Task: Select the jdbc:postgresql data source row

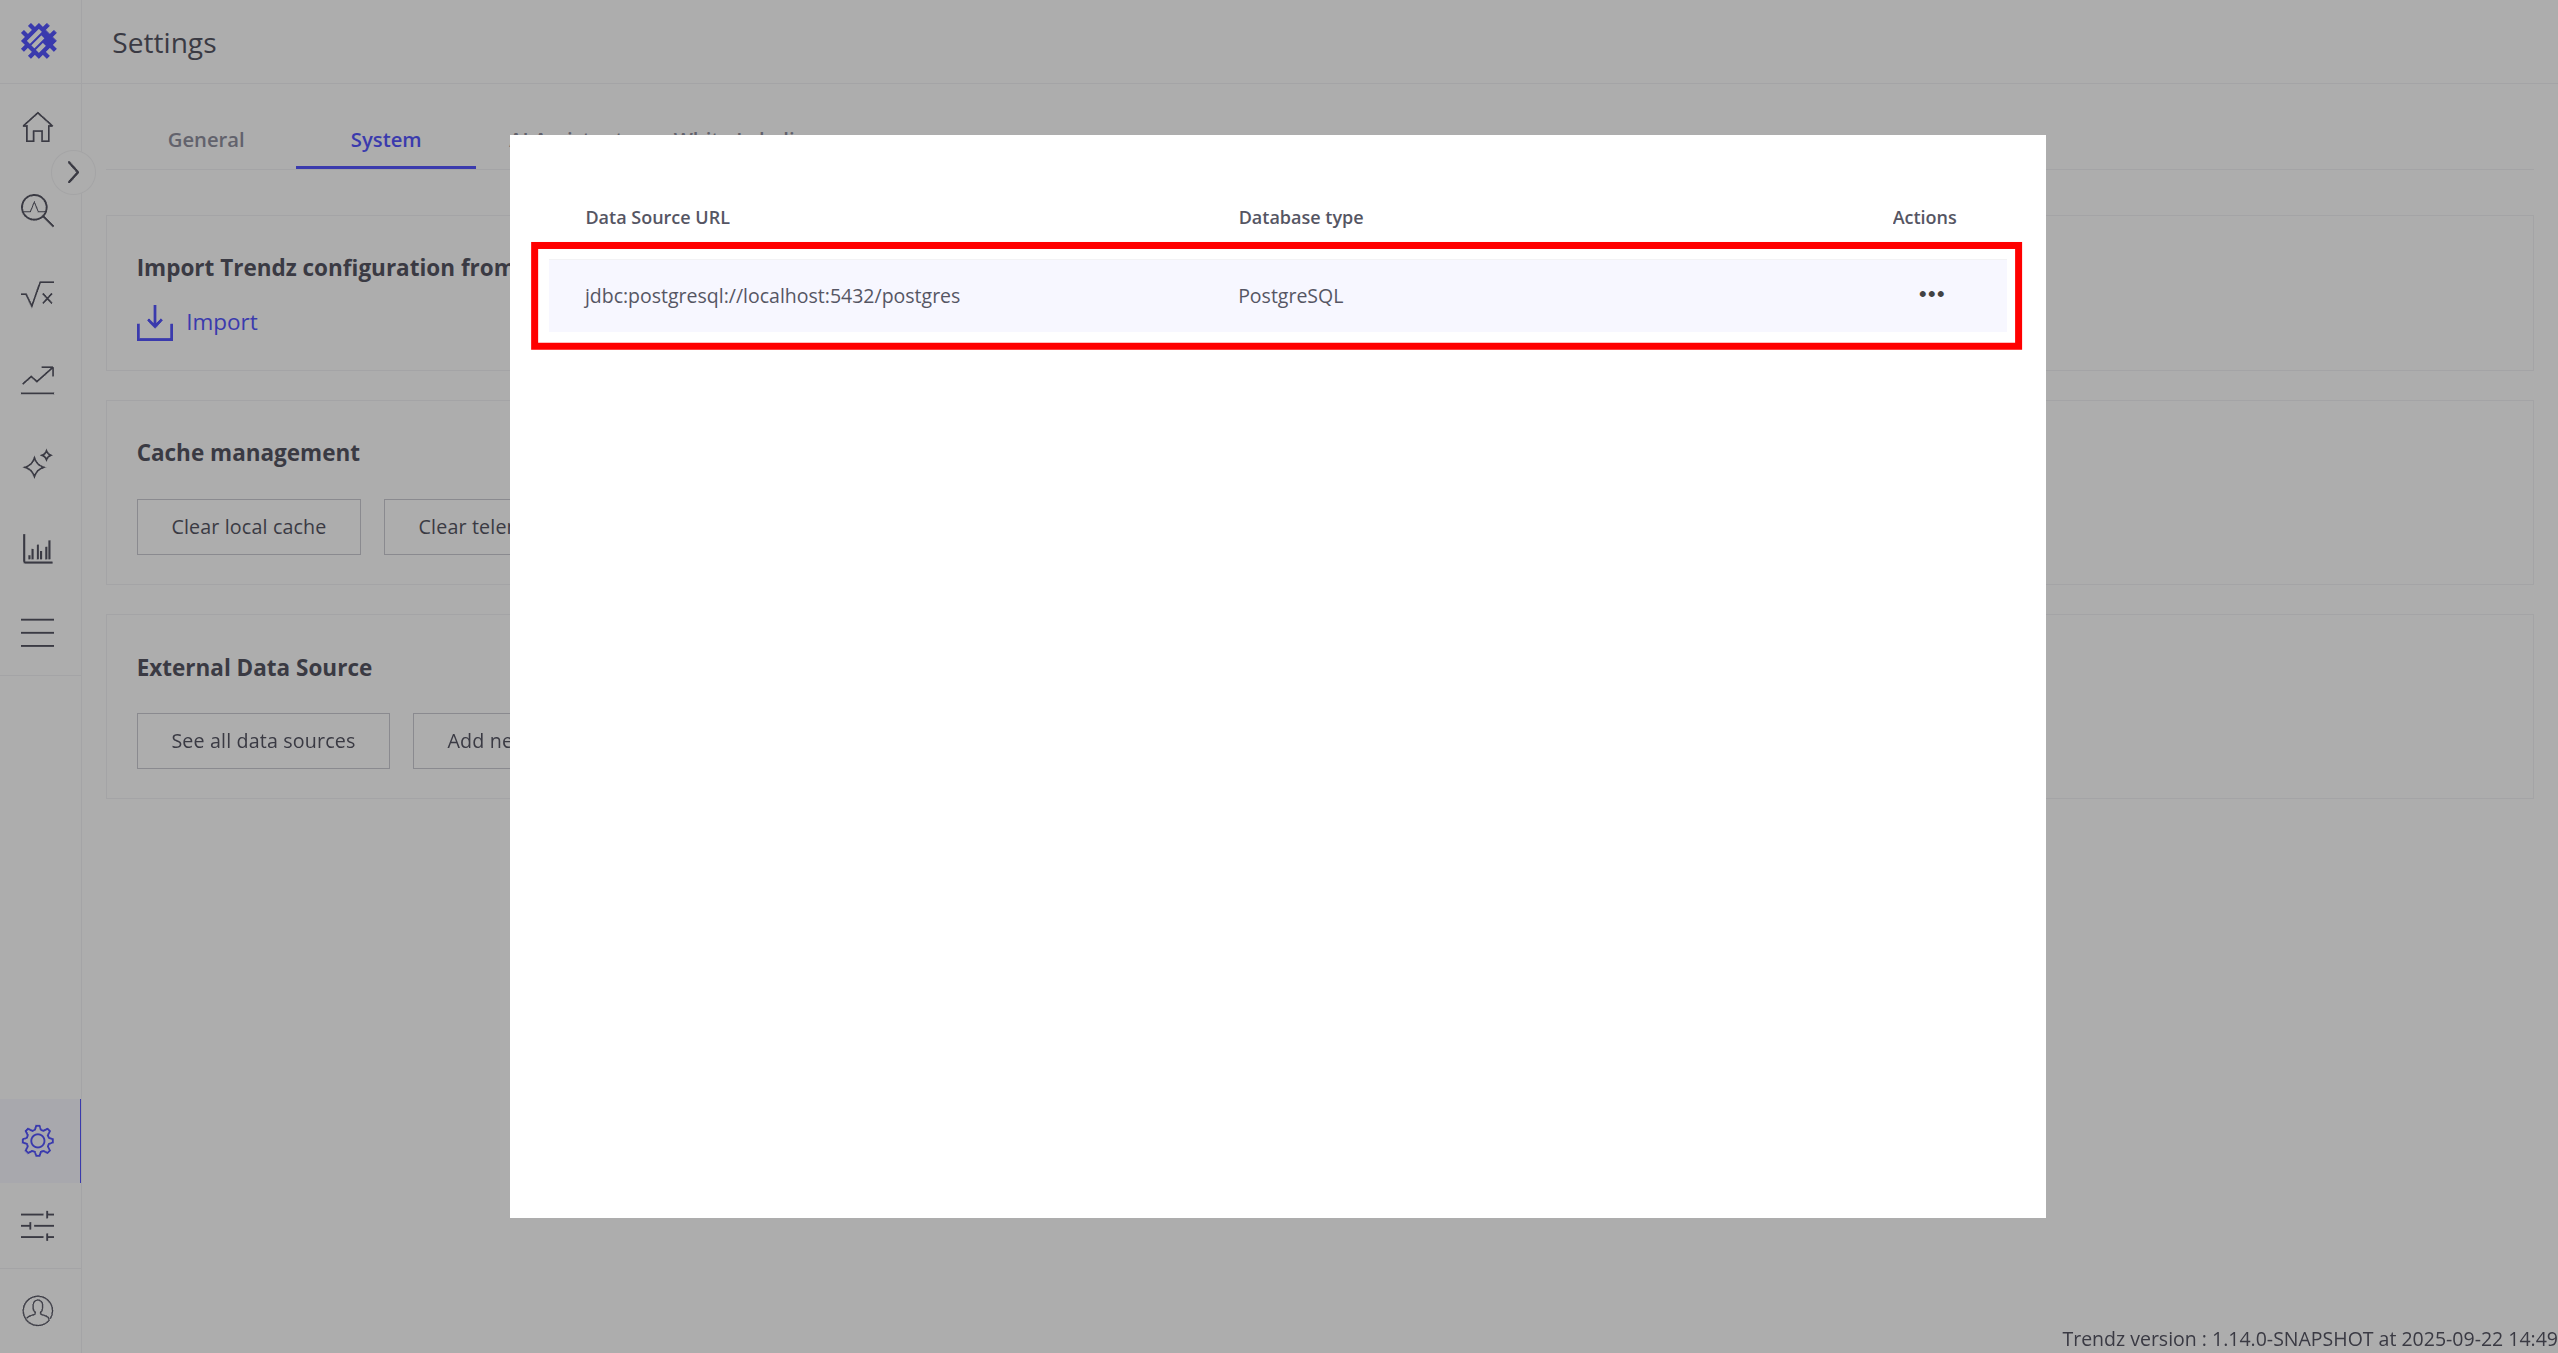Action: [772, 296]
